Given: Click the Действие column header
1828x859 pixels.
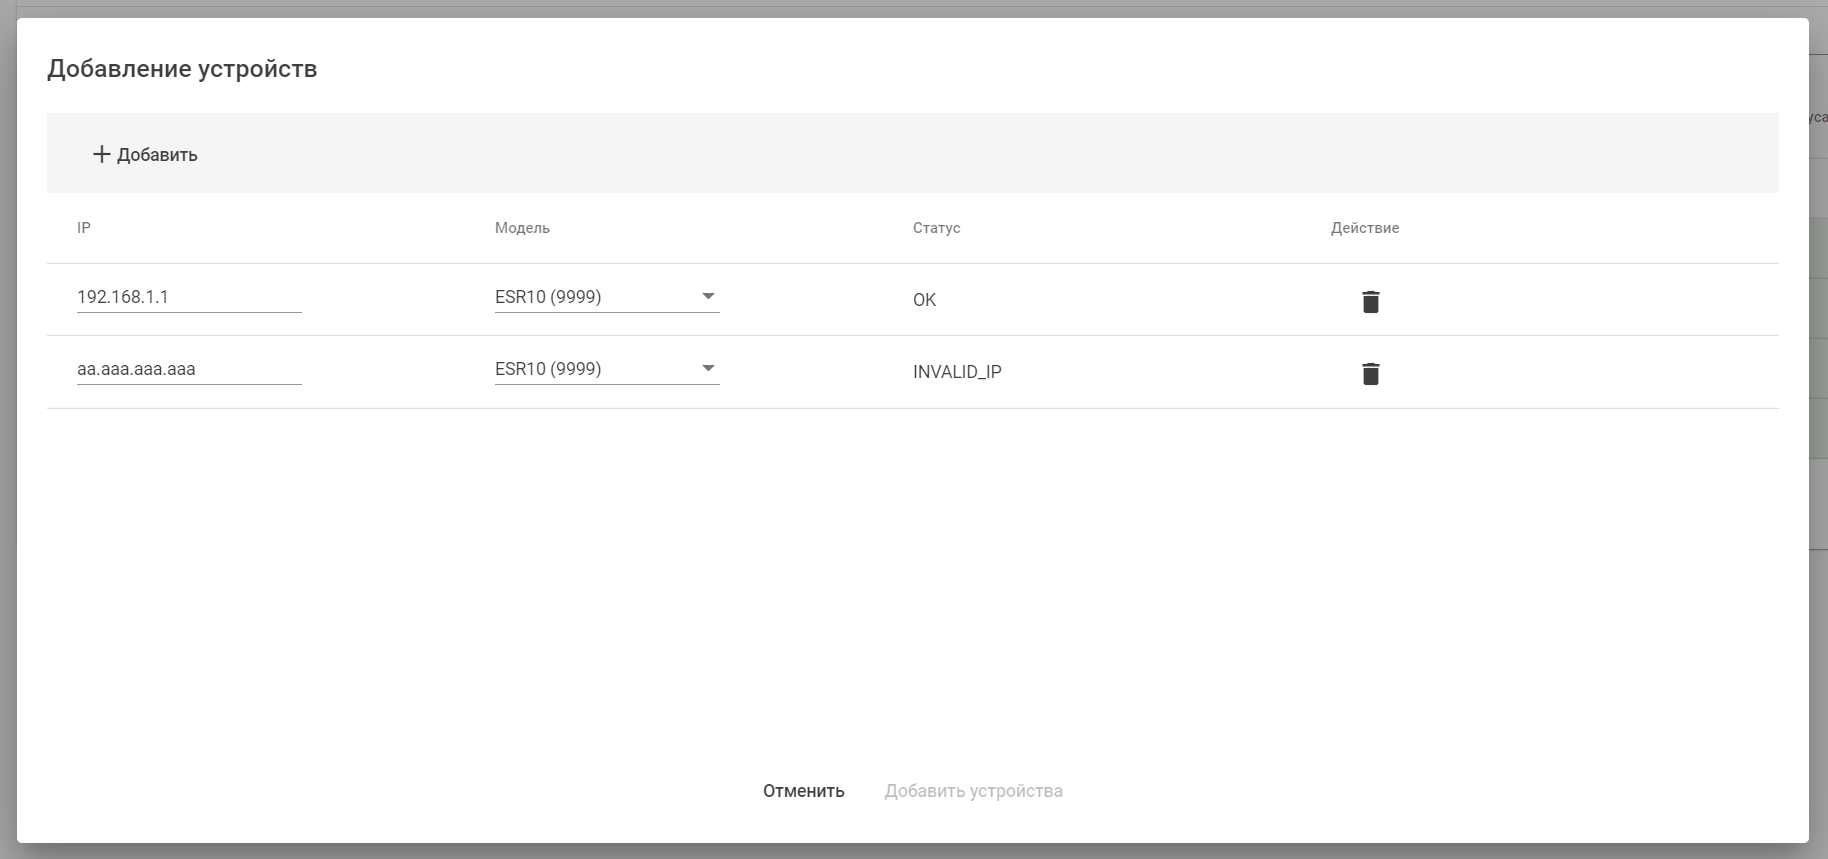Looking at the screenshot, I should point(1364,228).
